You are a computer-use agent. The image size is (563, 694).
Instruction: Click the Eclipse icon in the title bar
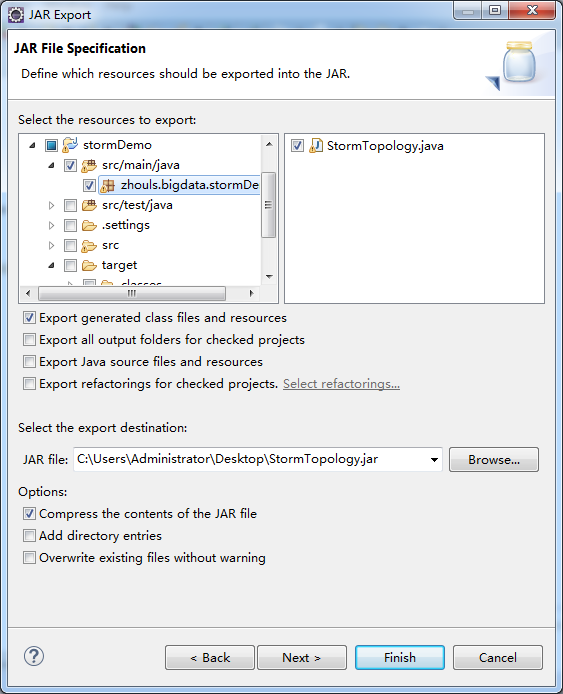point(16,15)
